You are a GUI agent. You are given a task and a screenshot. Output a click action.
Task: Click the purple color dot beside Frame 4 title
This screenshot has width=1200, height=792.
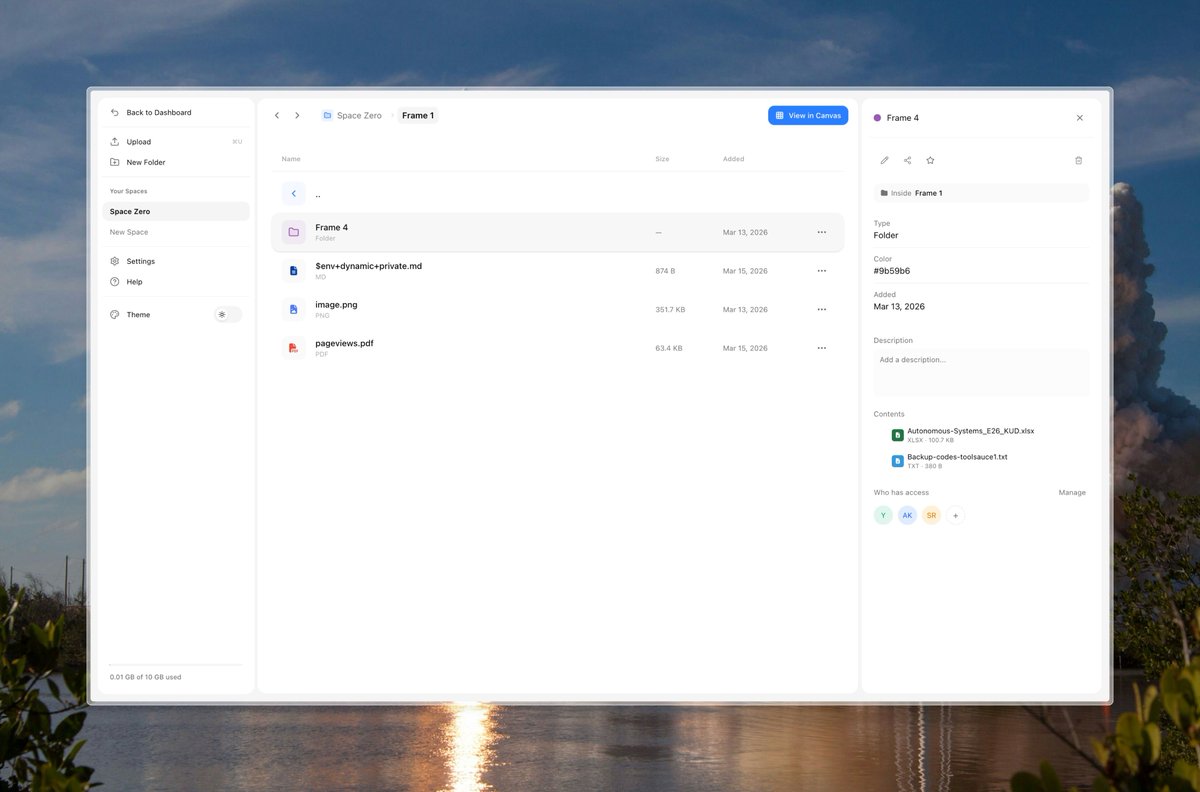[878, 118]
